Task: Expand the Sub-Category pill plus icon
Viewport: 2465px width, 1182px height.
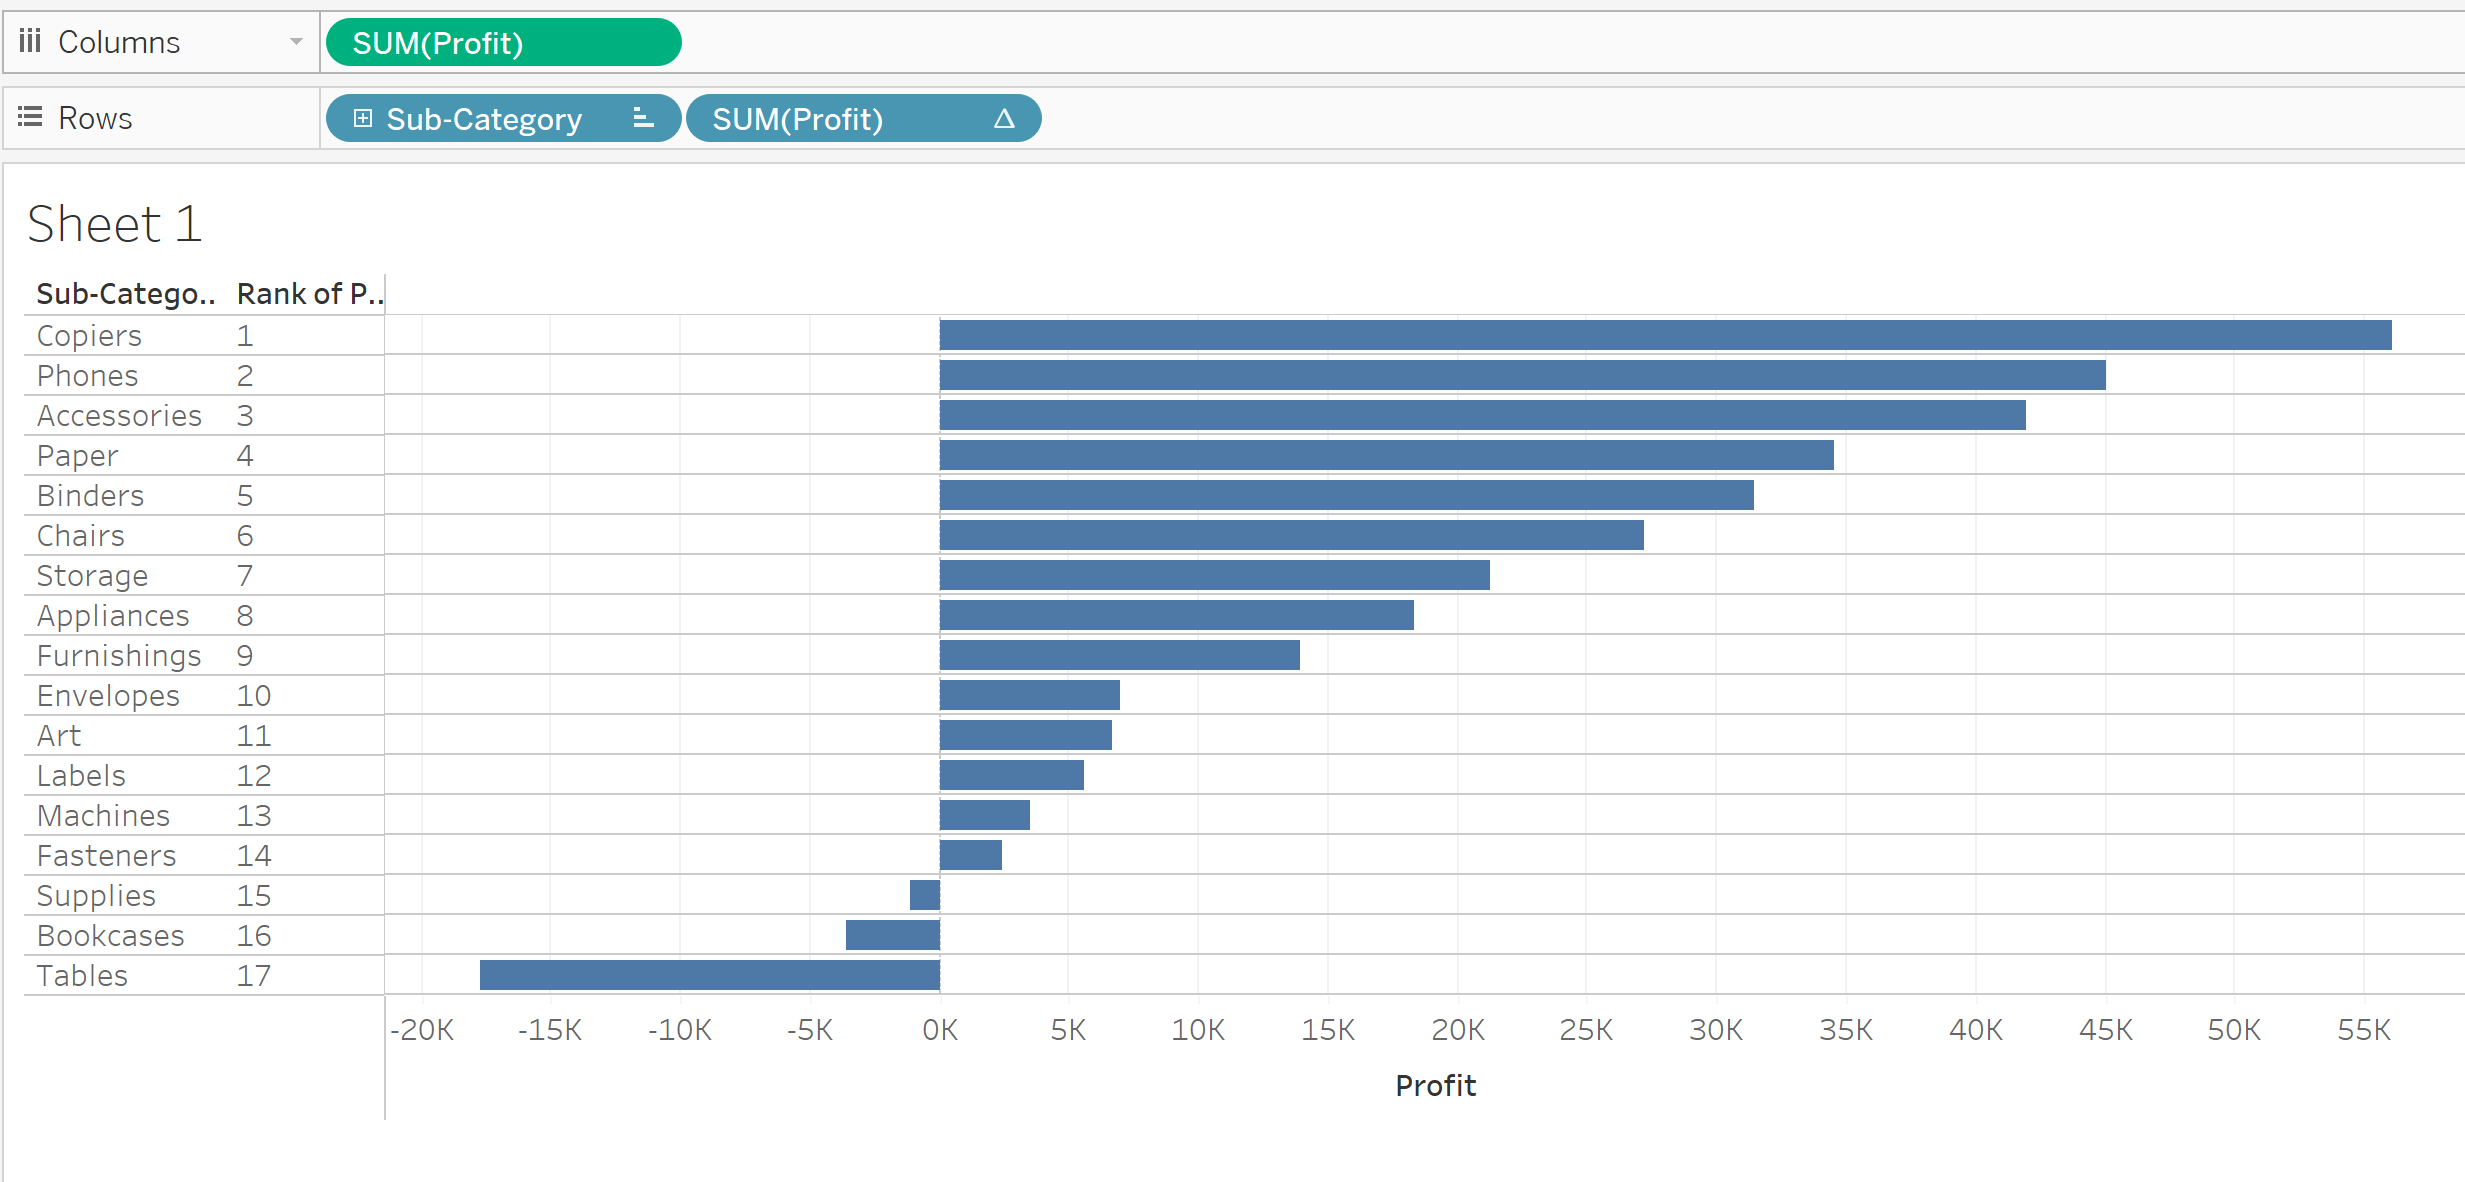Action: click(363, 118)
